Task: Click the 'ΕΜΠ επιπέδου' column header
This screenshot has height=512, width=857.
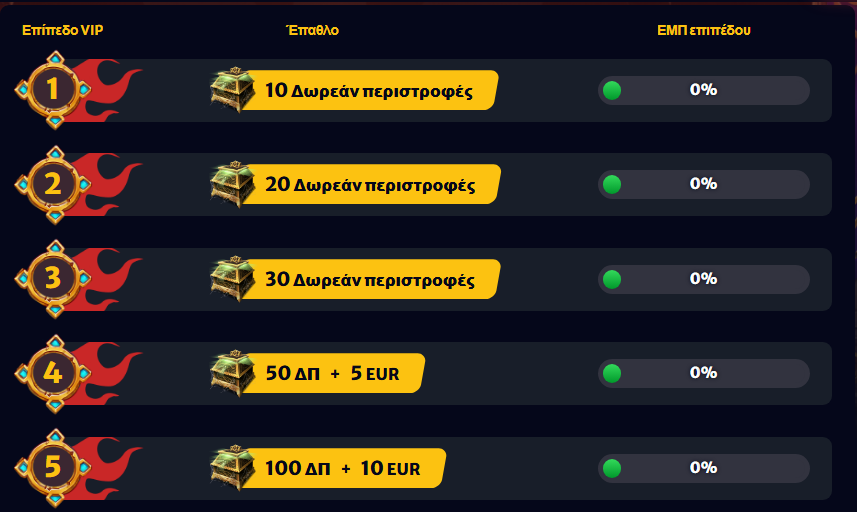Action: pyautogui.click(x=703, y=30)
